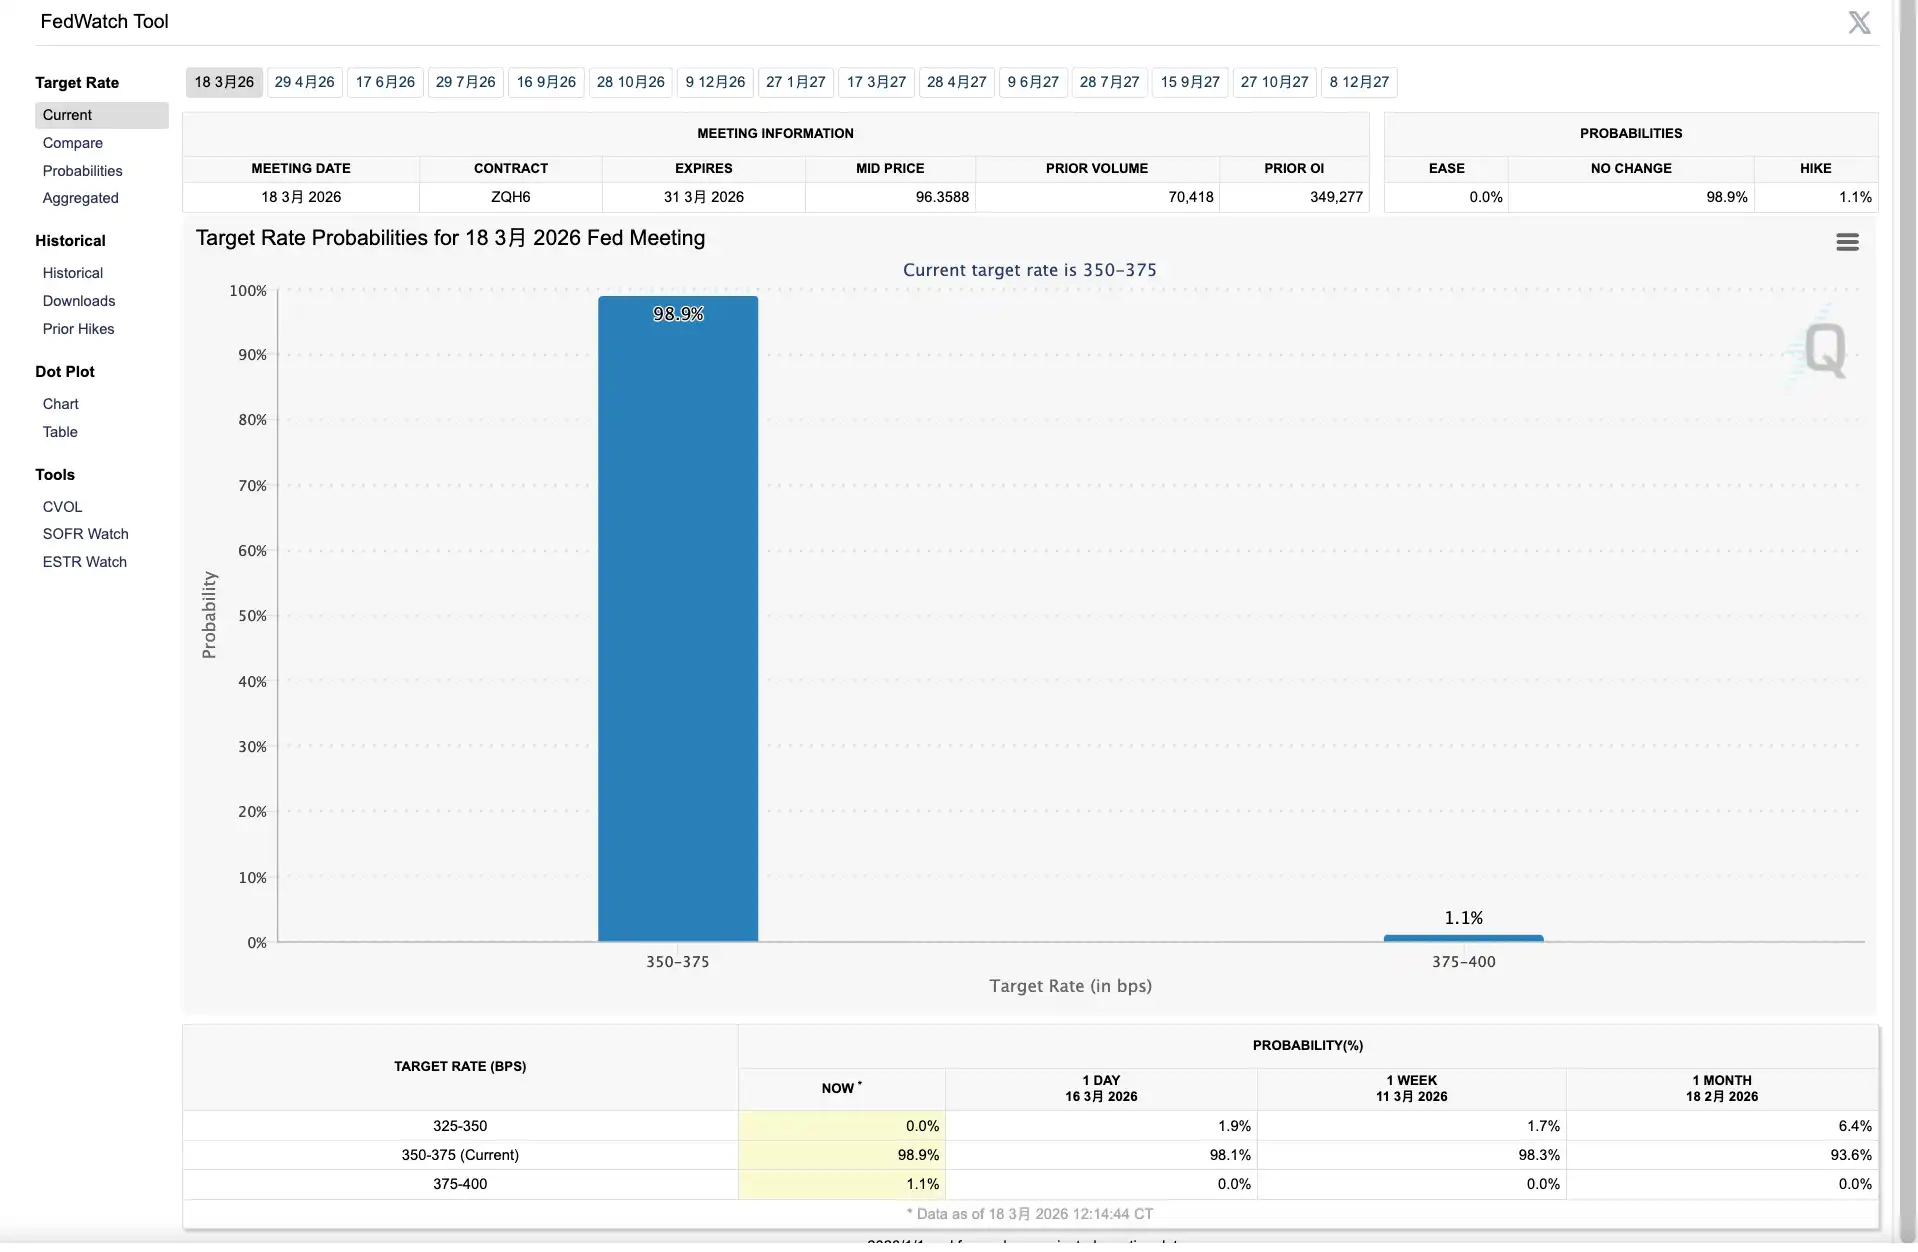Open the 9 12月26 meeting tab
Viewport: 1918px width, 1252px height.
(x=715, y=82)
